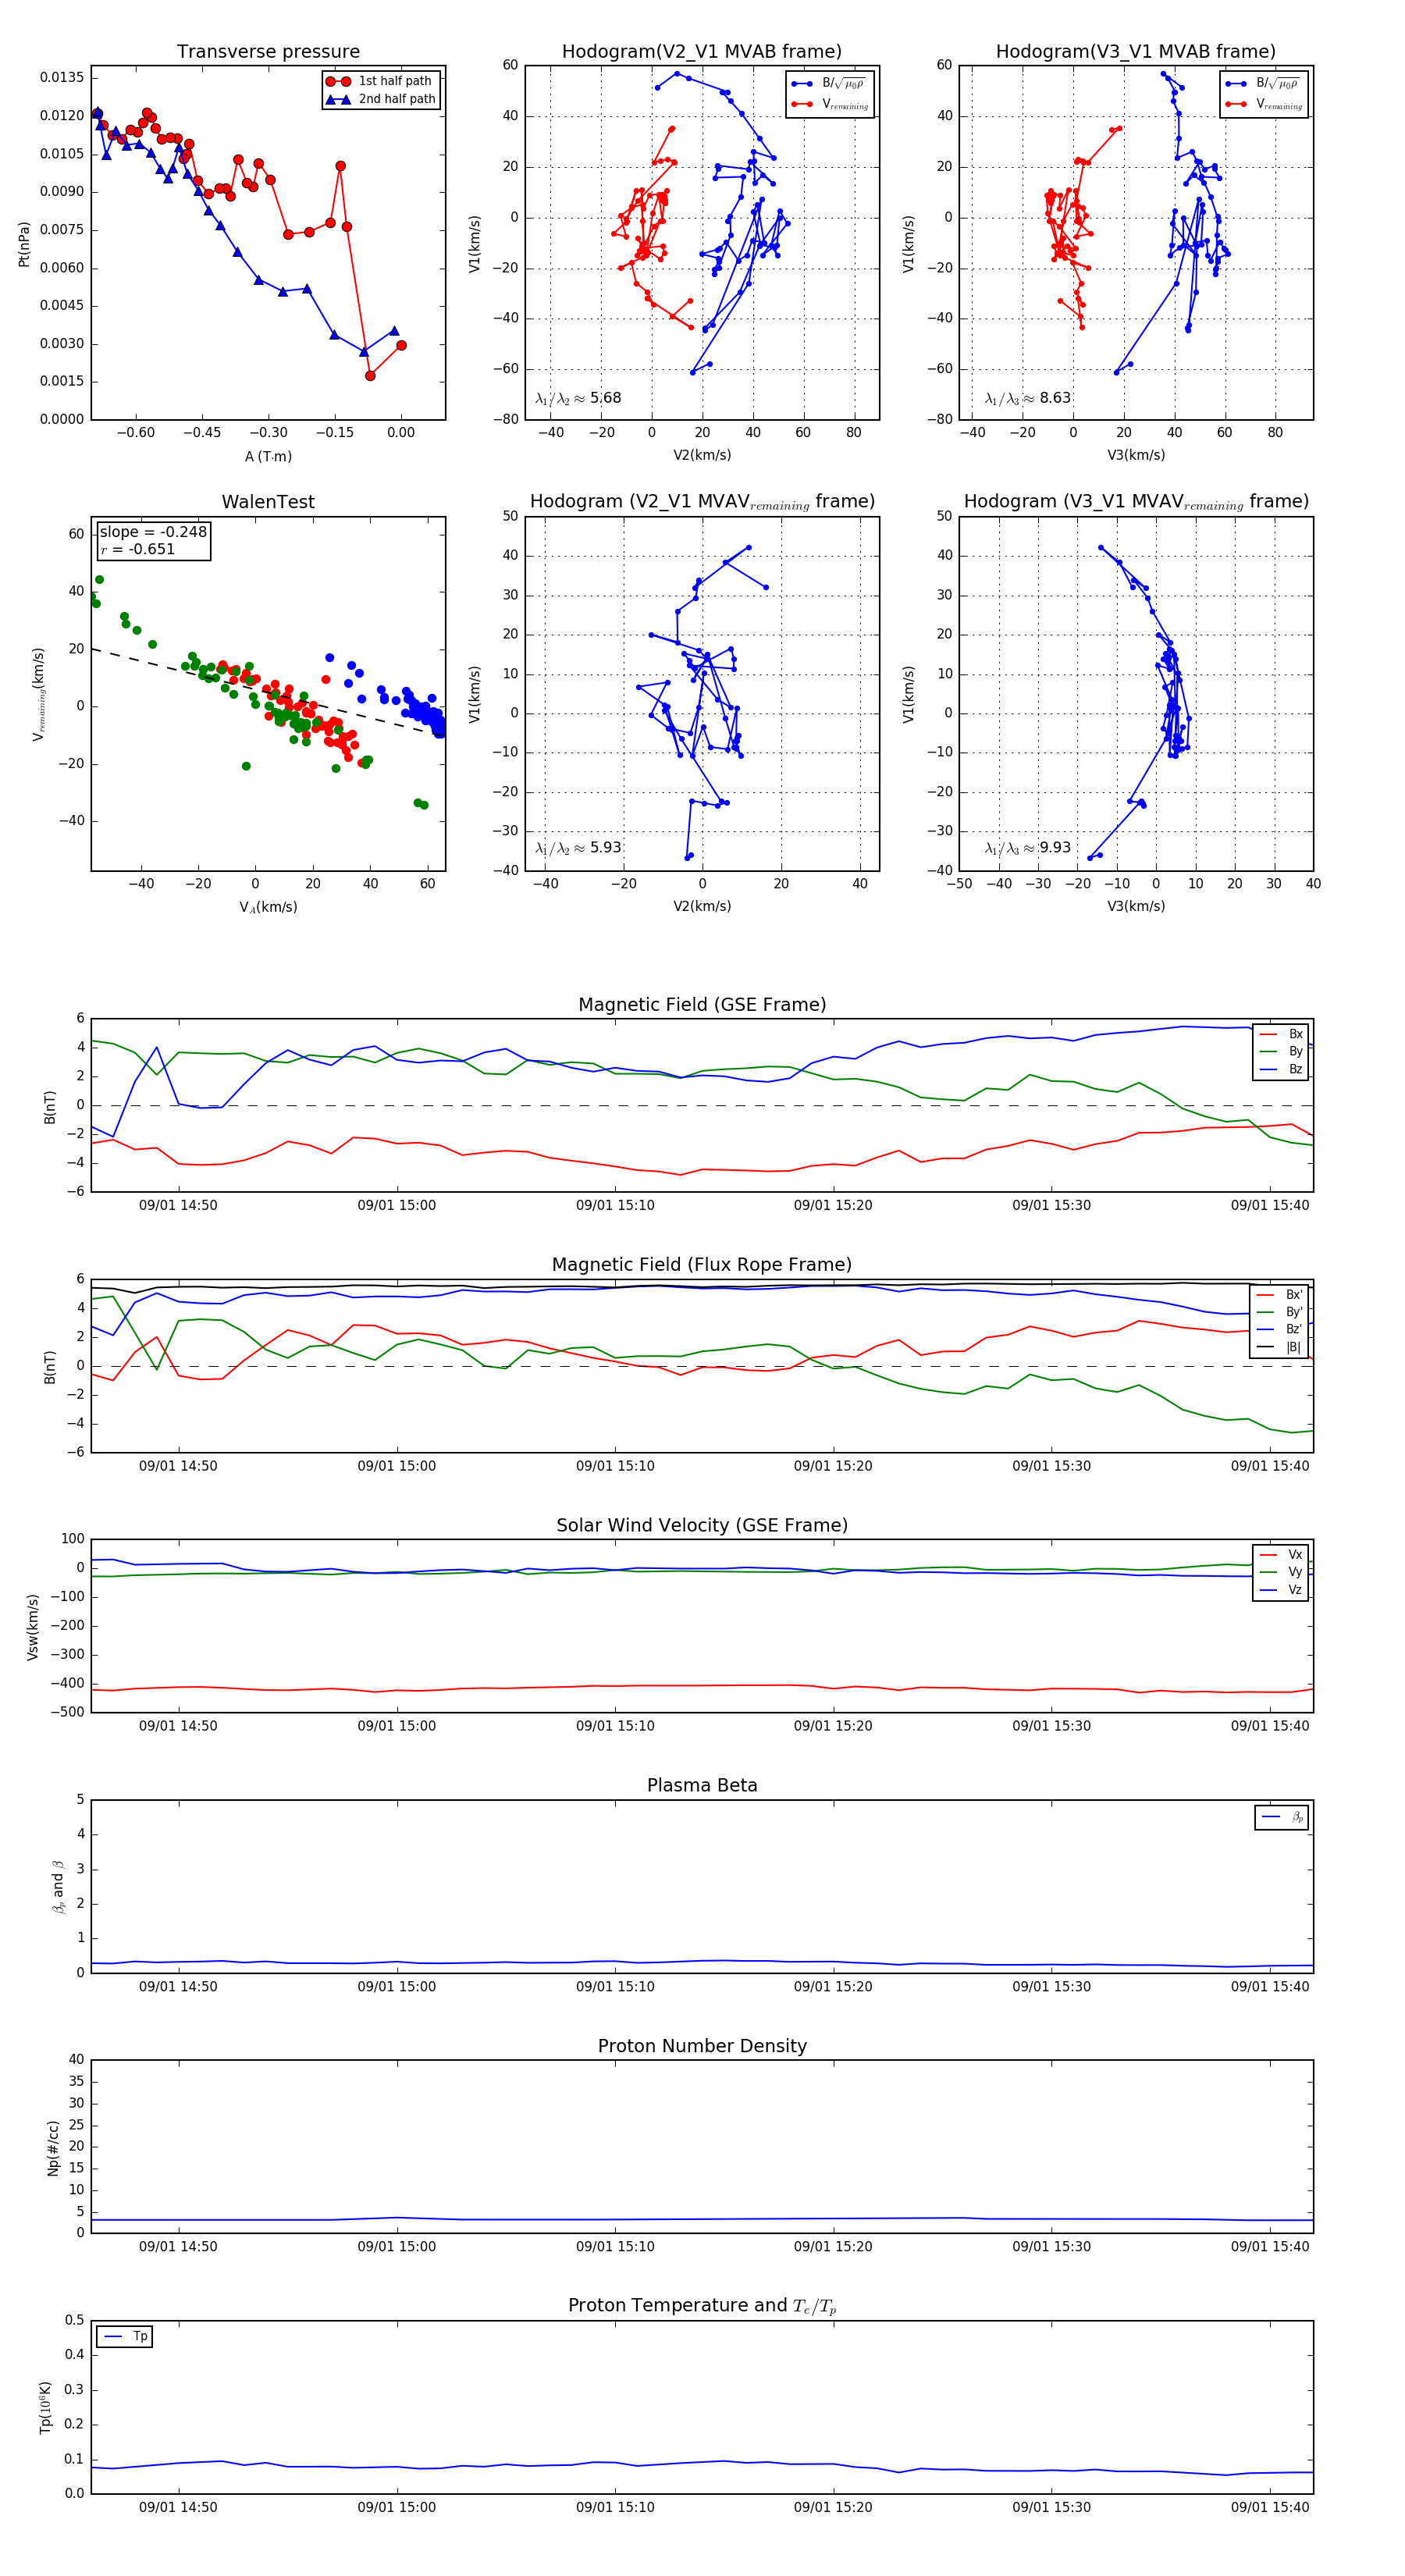This screenshot has width=1405, height=2576.
Task: Click the "Vx" legend entry in Solar Wind plot
Action: point(1281,1554)
